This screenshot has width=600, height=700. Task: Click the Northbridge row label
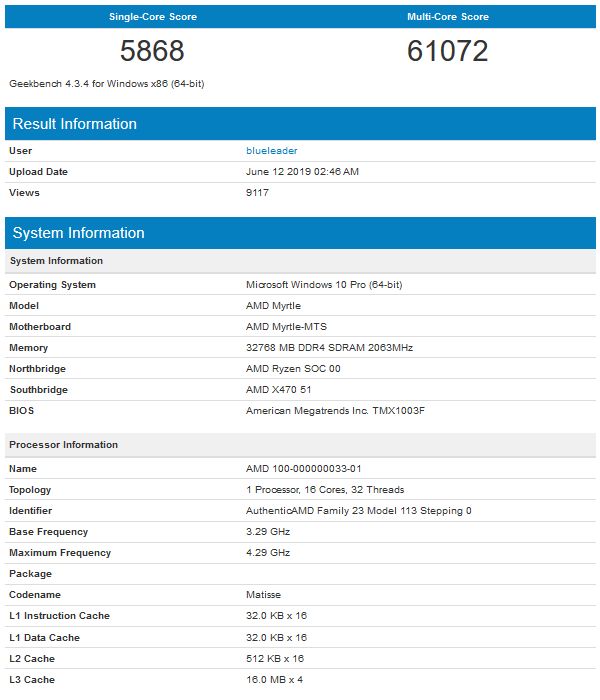click(x=37, y=369)
